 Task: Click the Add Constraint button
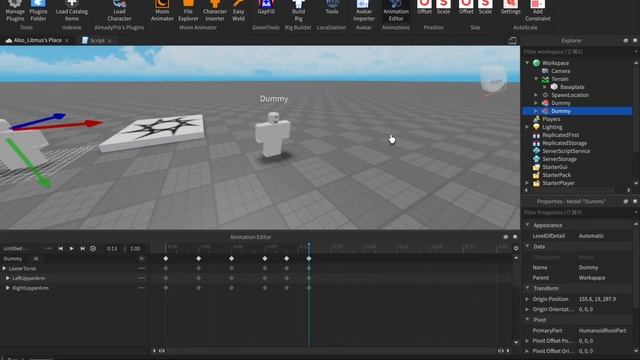538,11
